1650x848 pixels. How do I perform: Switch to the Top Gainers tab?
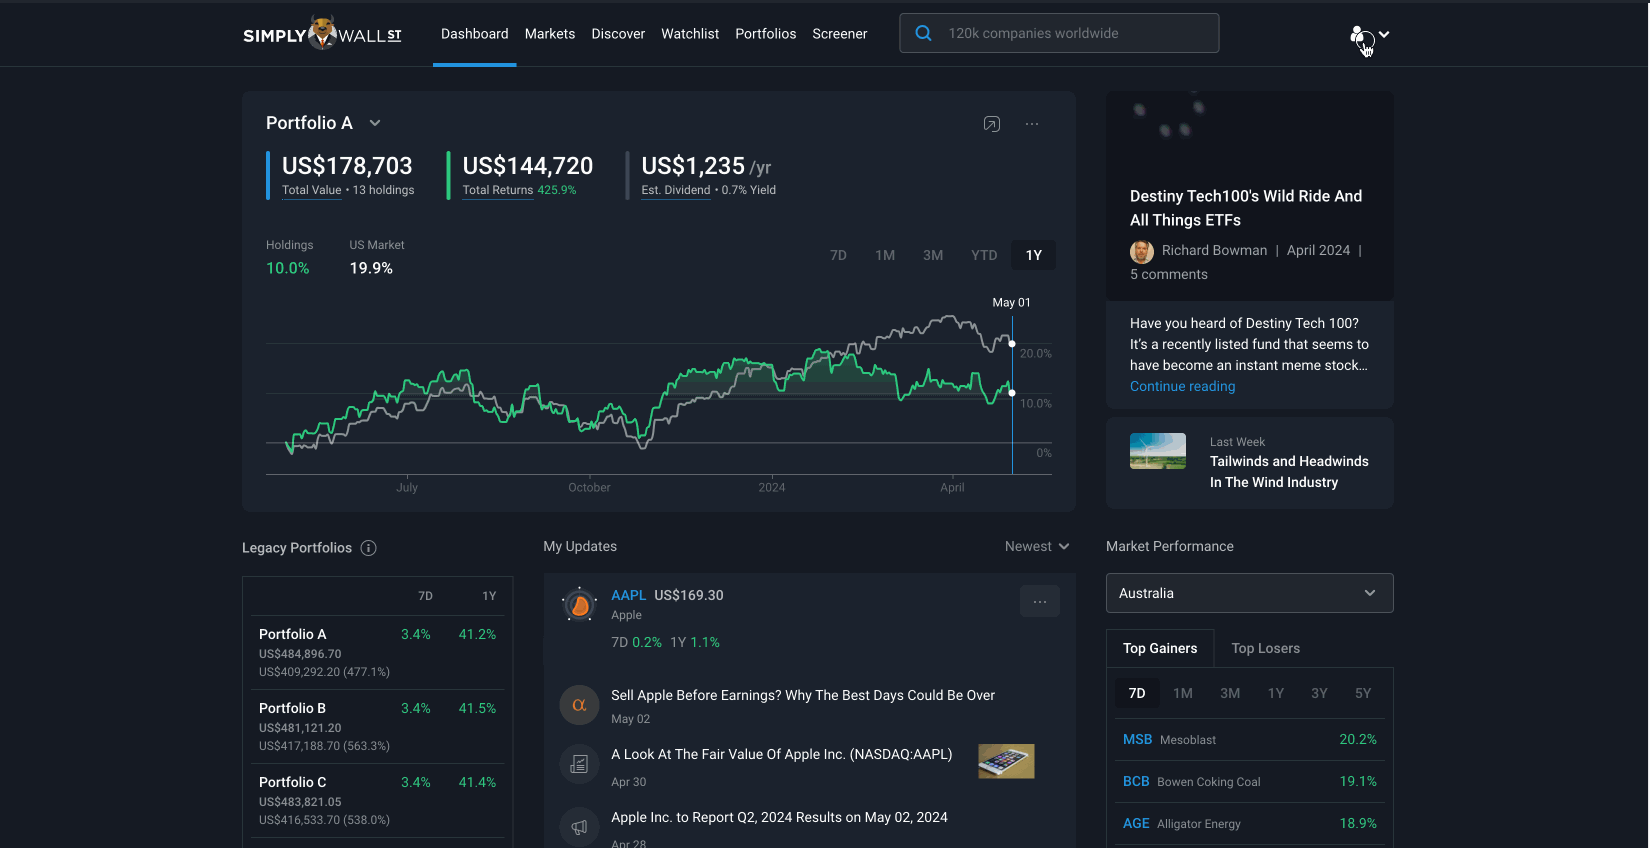[x=1160, y=648]
